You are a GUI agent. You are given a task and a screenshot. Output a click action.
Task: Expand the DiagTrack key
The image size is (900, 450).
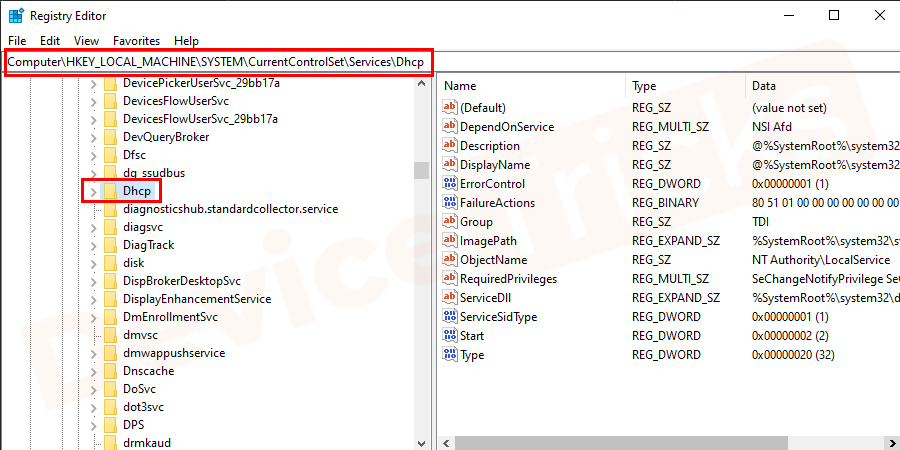[x=94, y=245]
